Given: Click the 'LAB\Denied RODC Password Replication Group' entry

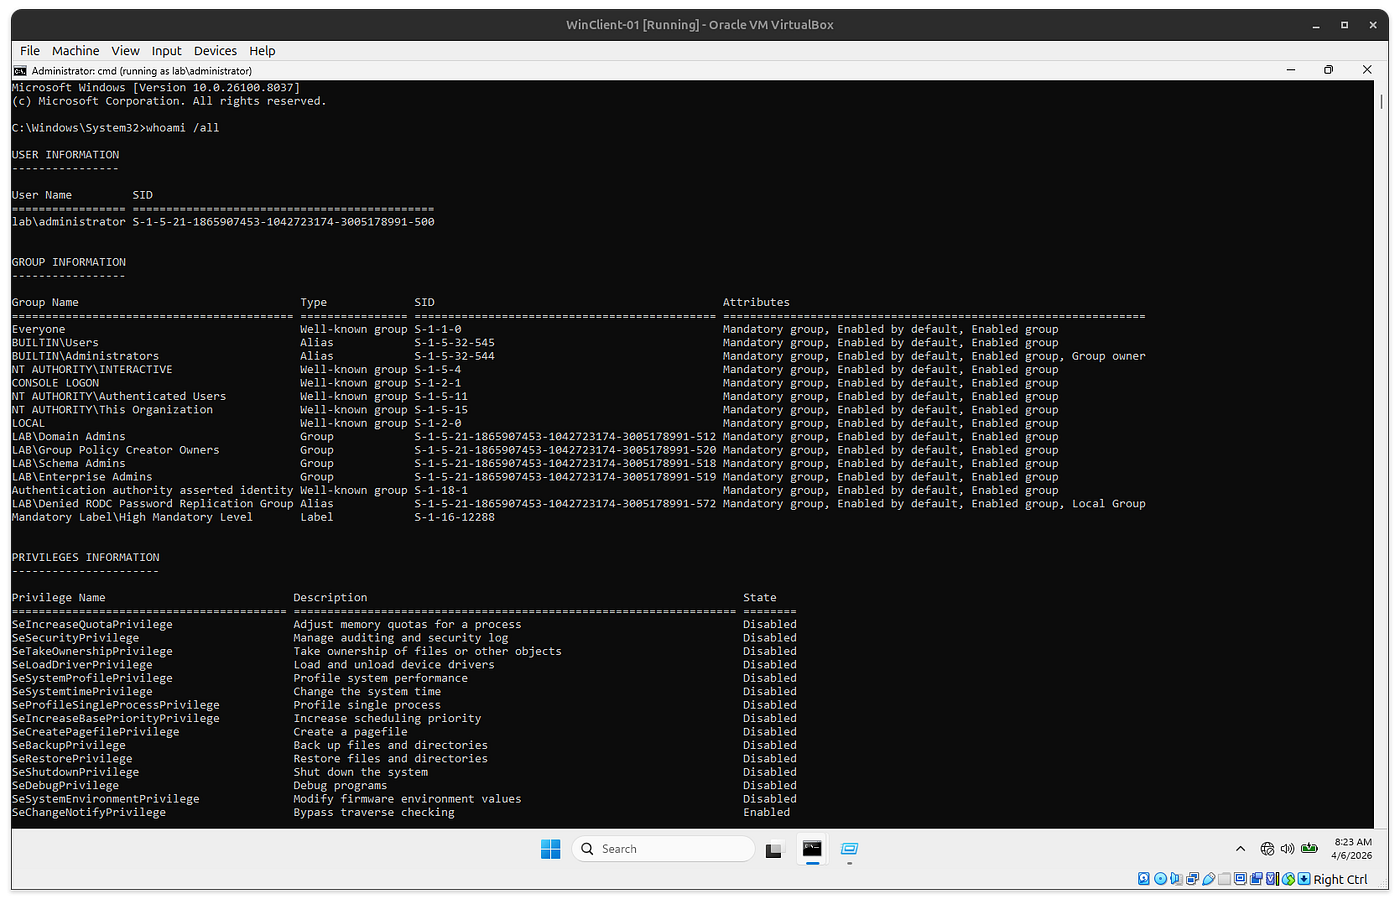Looking at the screenshot, I should (152, 504).
